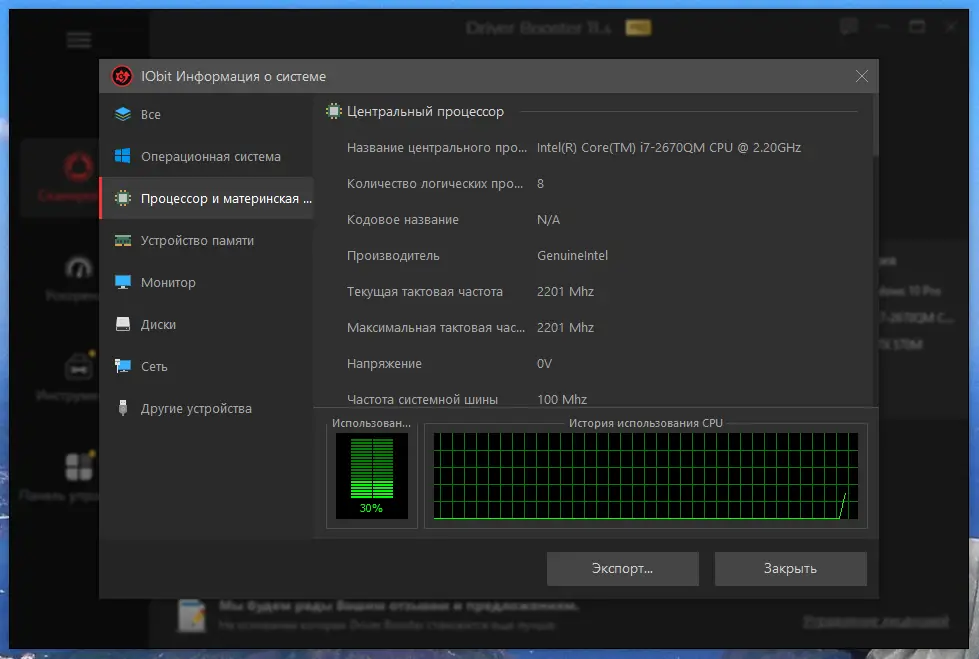Click the IObit logo in the dialog title
The height and width of the screenshot is (659, 979).
point(122,76)
